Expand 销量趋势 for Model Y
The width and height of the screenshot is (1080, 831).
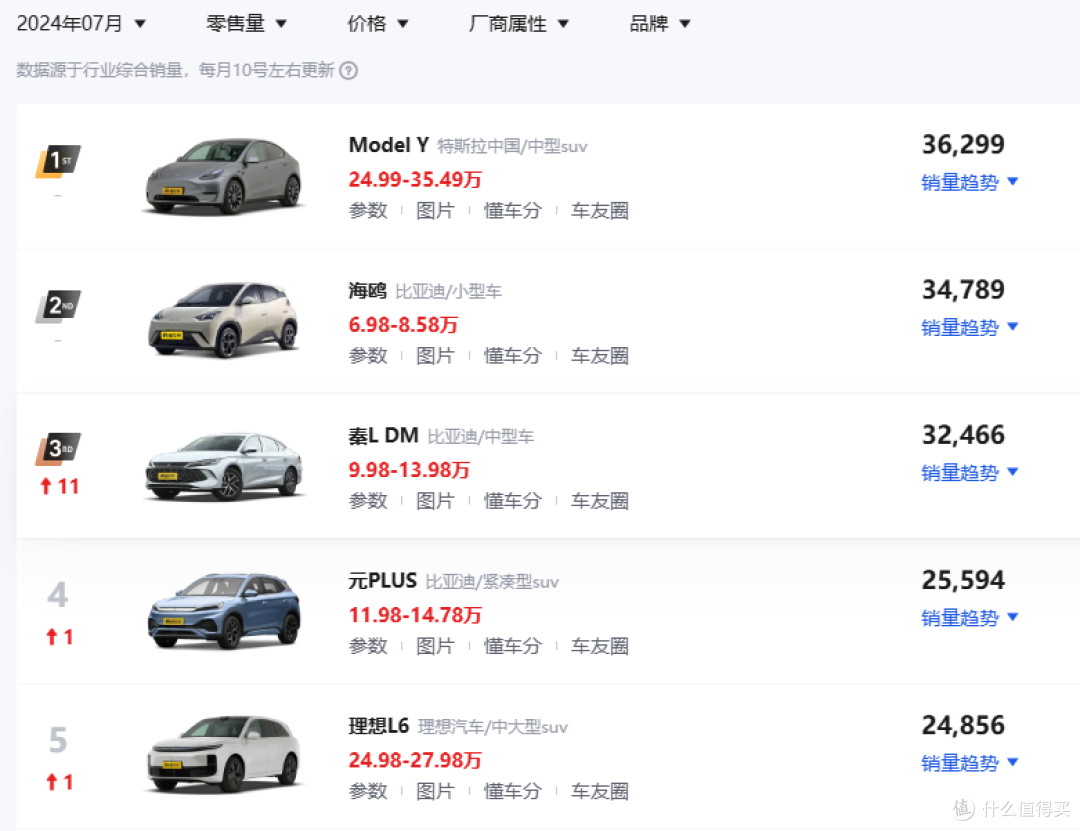click(x=969, y=183)
